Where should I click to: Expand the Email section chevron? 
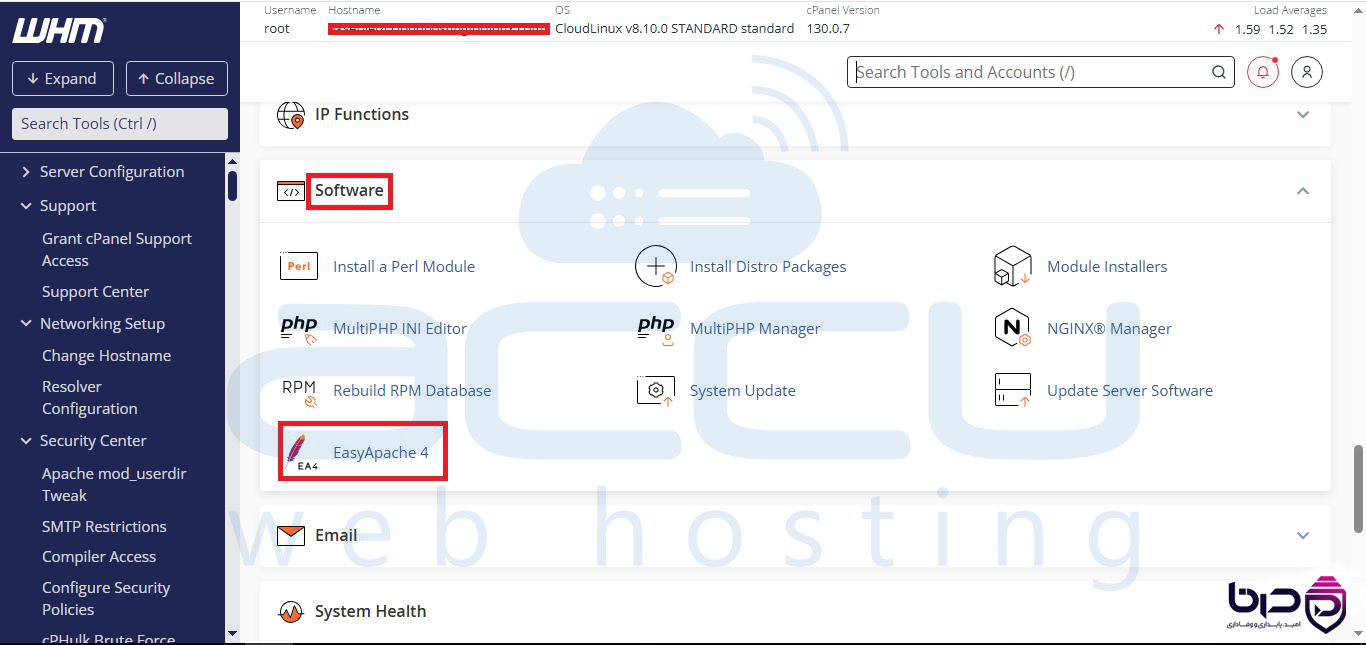pos(1303,535)
